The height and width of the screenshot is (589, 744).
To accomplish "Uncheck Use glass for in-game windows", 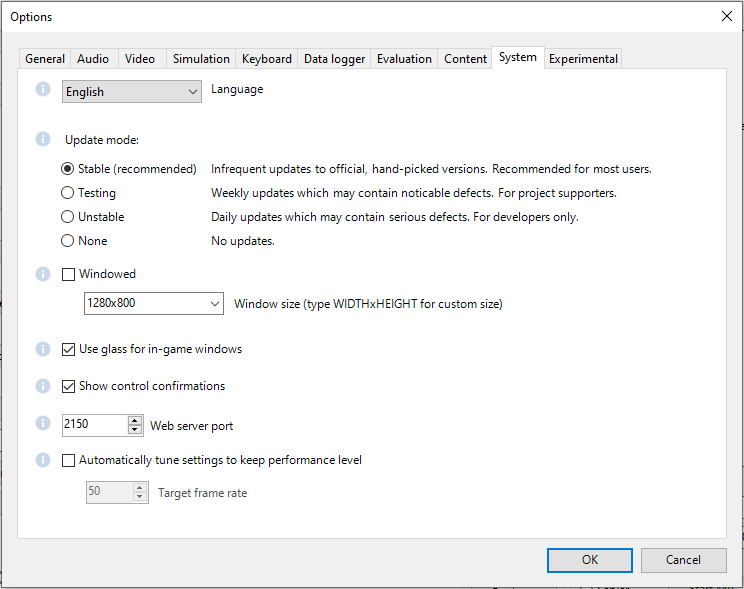I will click(x=69, y=350).
